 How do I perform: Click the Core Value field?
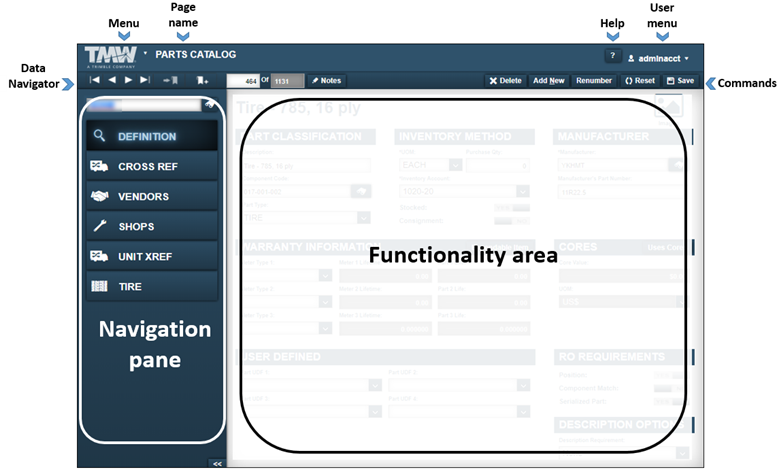[x=623, y=276]
